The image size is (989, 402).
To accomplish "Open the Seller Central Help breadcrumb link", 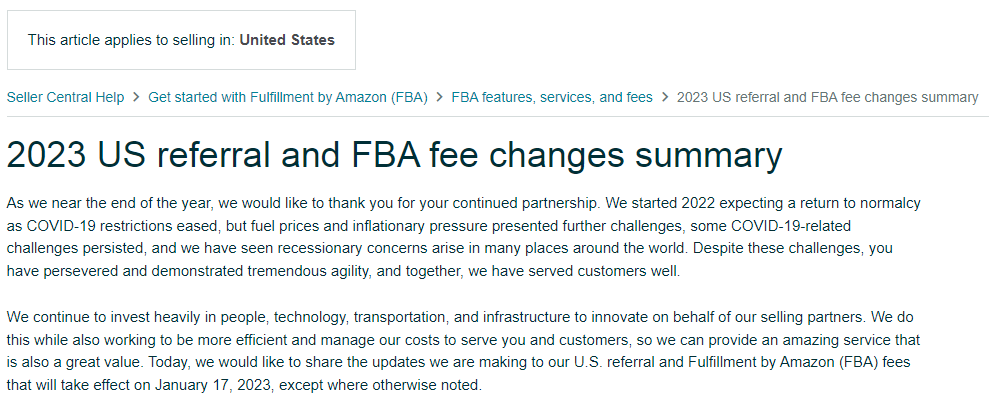I will coord(65,97).
